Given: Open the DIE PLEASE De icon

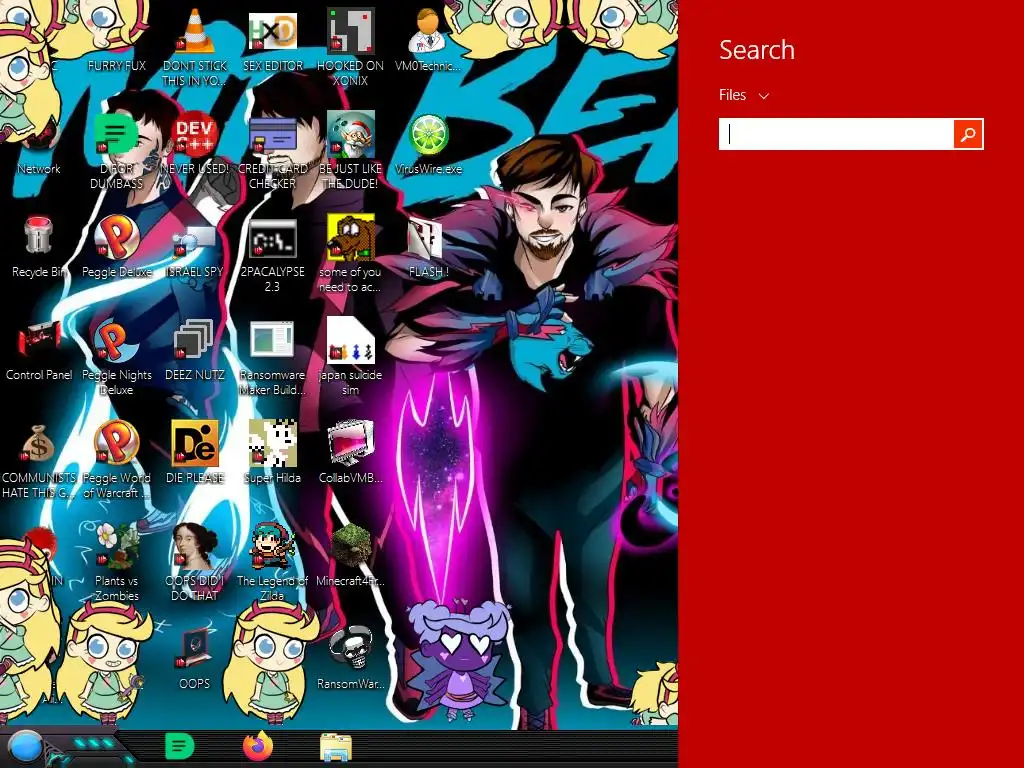Looking at the screenshot, I should point(195,443).
